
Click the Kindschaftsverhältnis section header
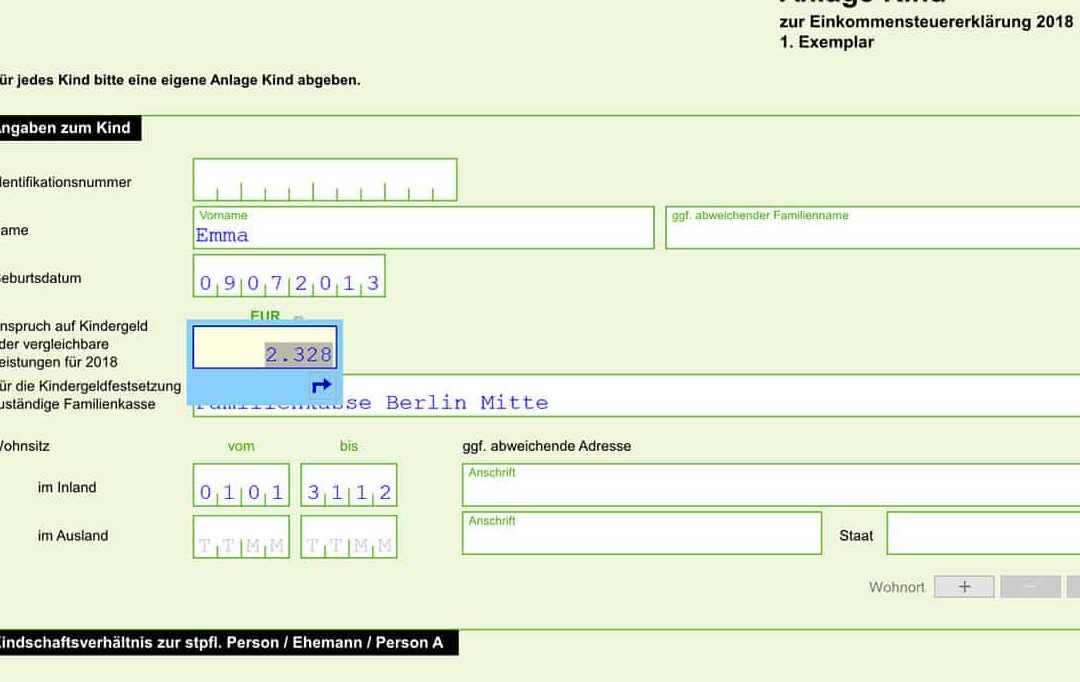(x=220, y=642)
